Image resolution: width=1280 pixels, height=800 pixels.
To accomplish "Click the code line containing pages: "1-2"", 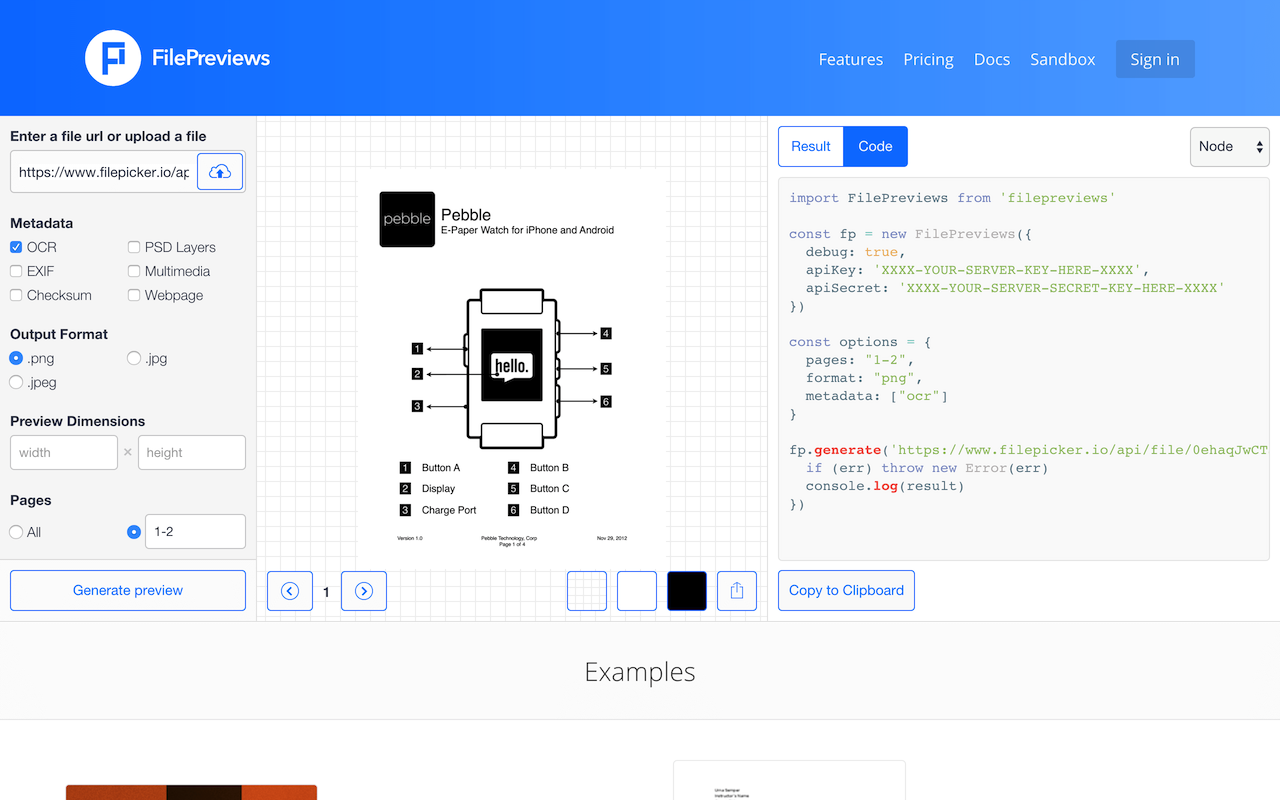I will coord(860,360).
